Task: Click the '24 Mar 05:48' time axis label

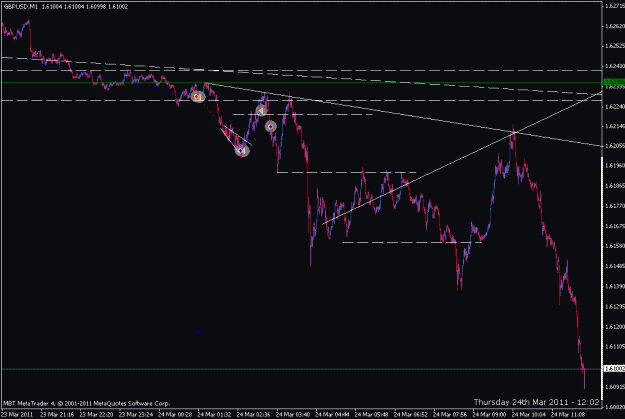Action: tap(371, 415)
